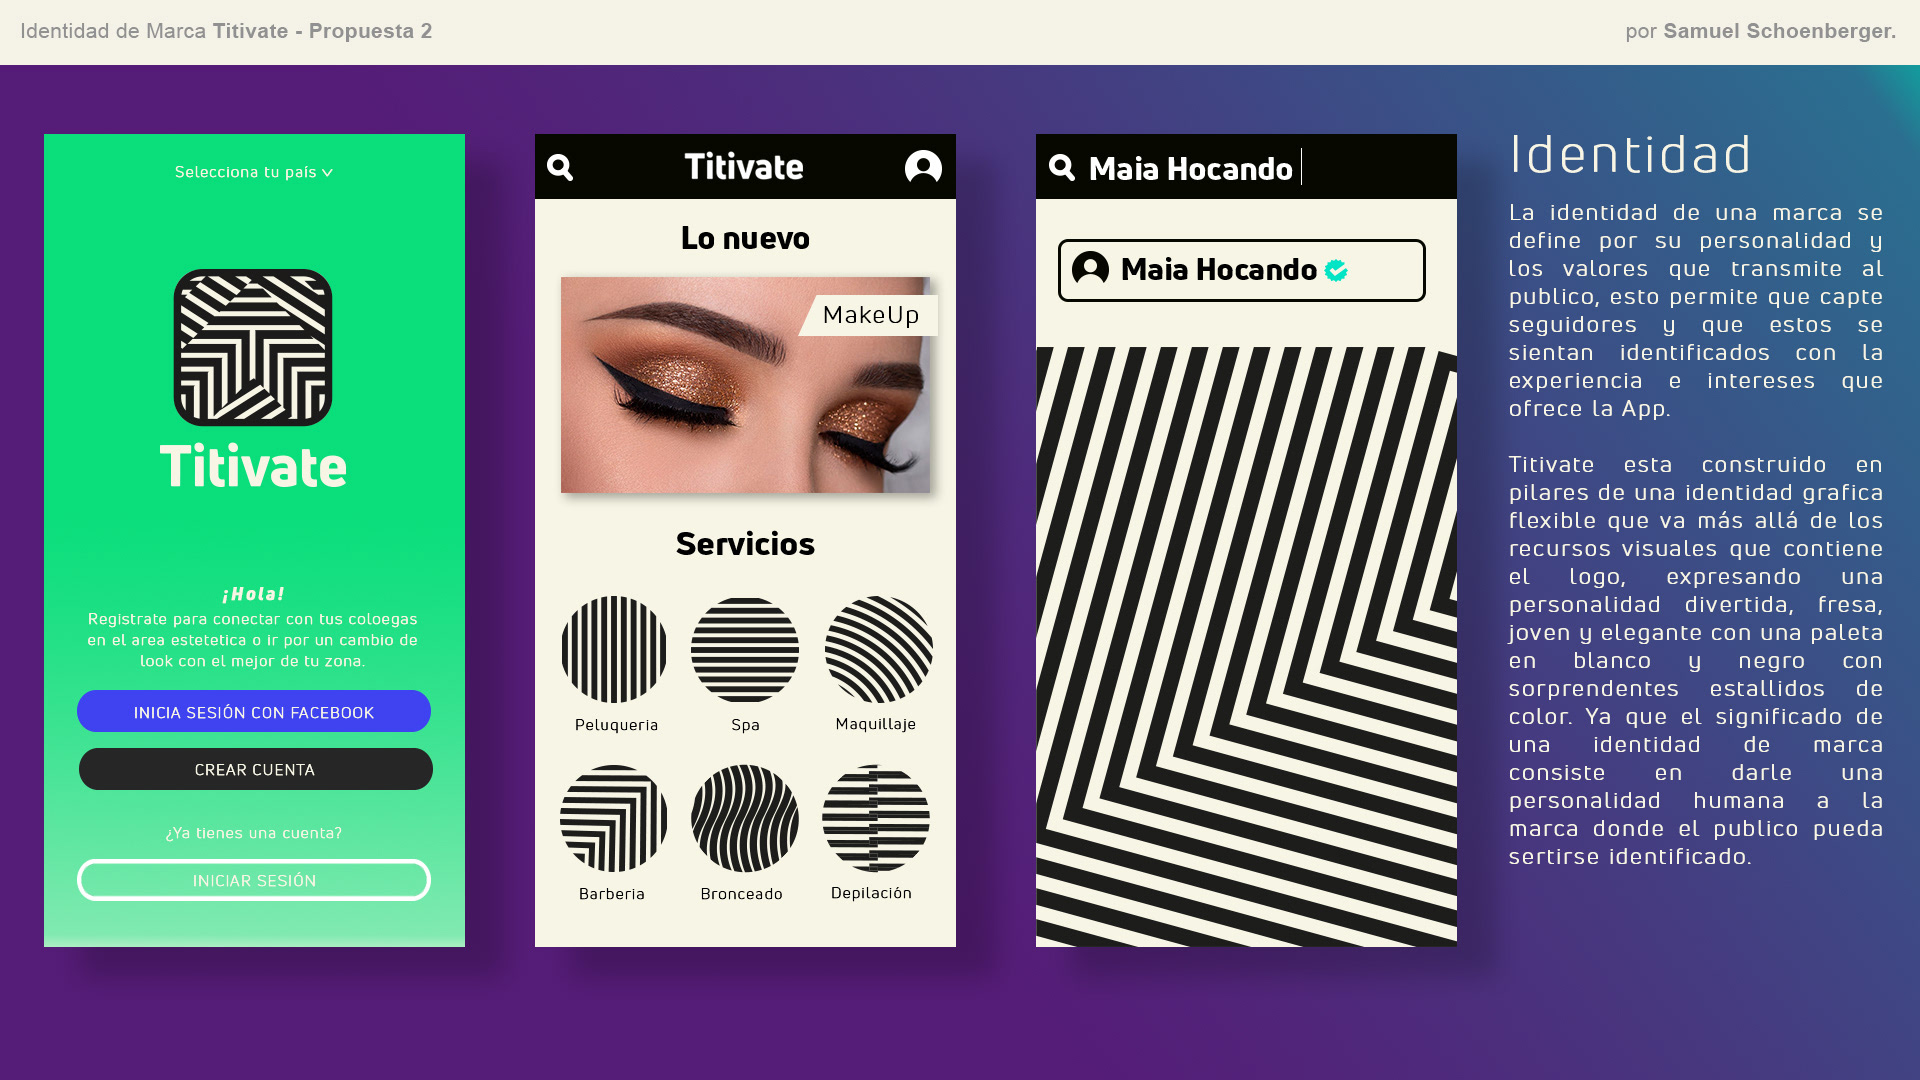
Task: Open the Bronceado wavy-stripe icon
Action: point(745,819)
